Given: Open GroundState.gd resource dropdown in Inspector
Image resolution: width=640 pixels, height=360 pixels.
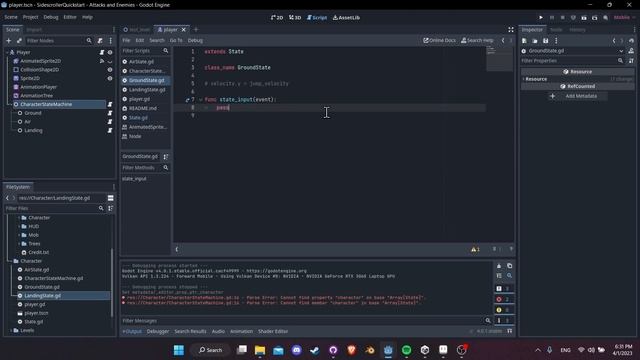Looking at the screenshot, I should coord(621,51).
